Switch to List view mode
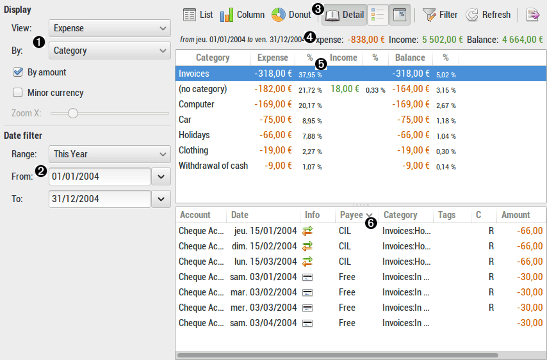This screenshot has width=547, height=360. point(197,15)
